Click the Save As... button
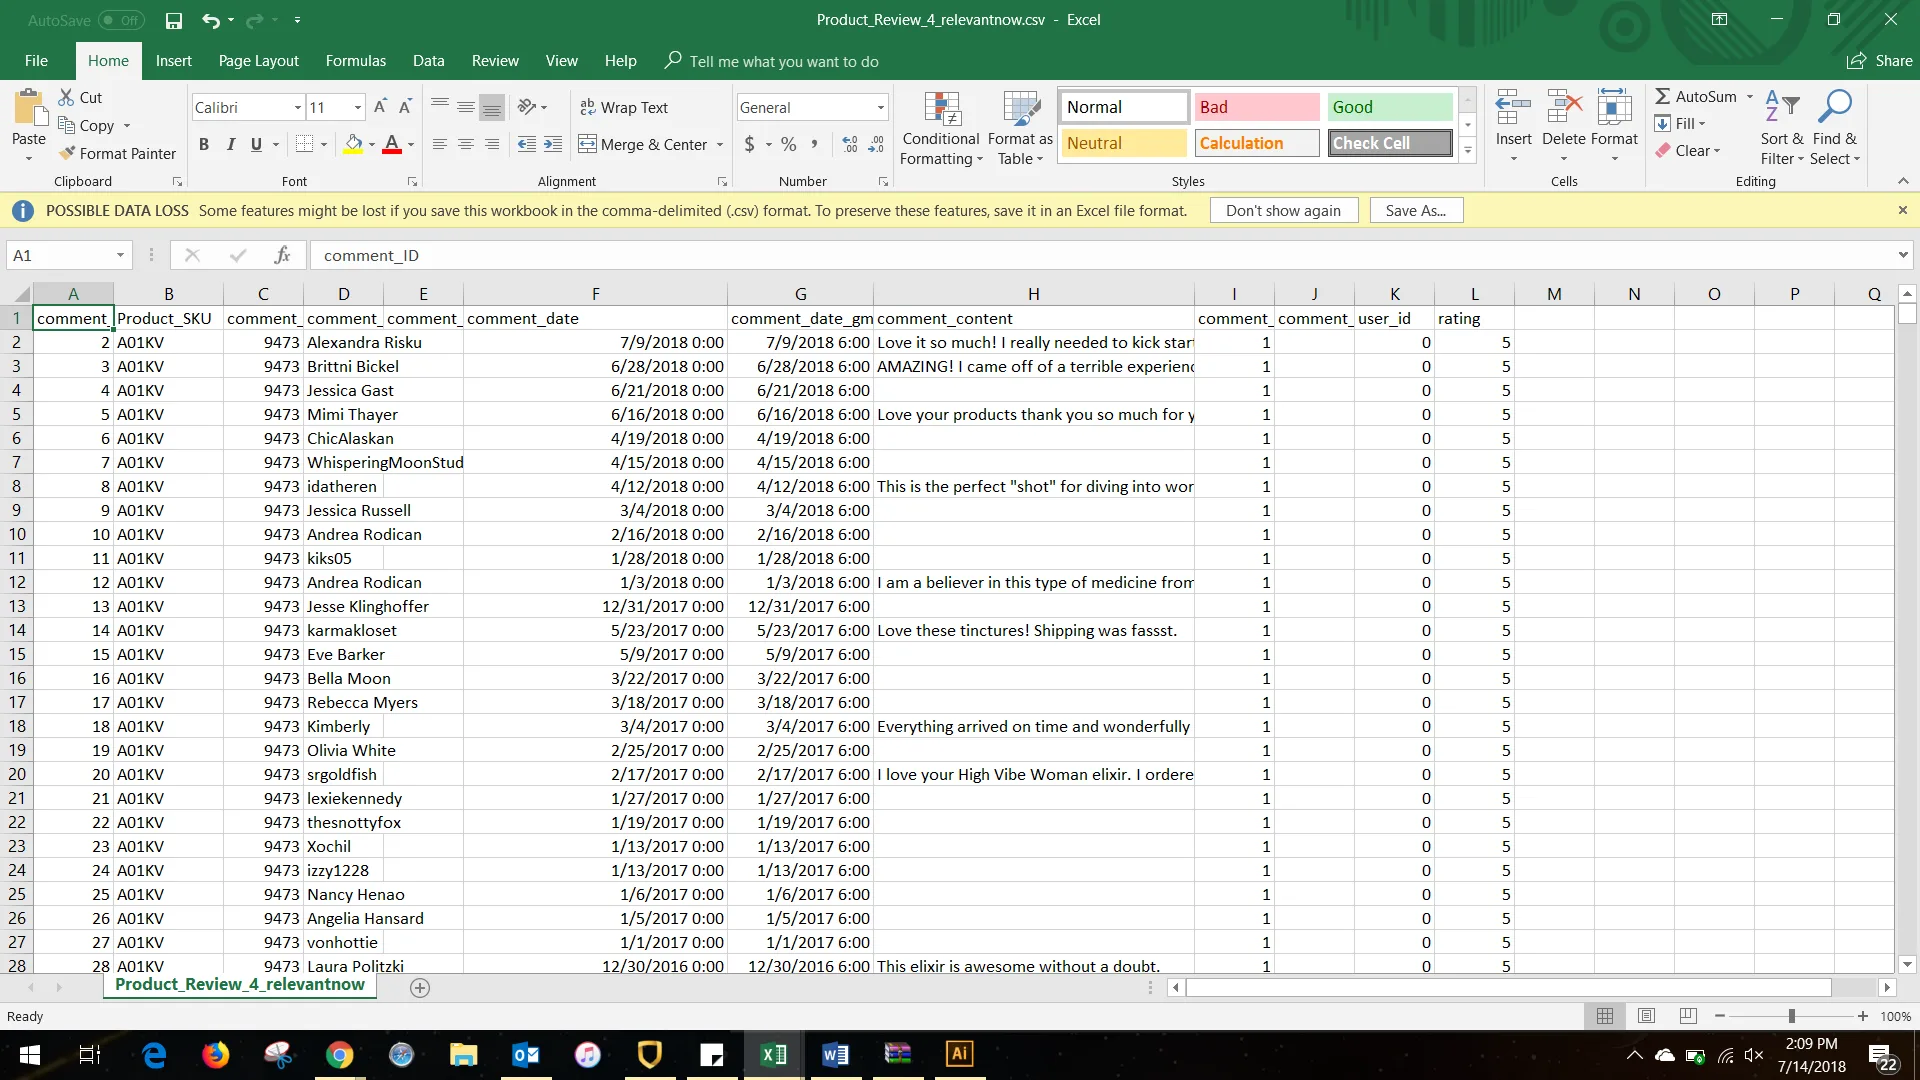This screenshot has height=1080, width=1920. (x=1415, y=210)
